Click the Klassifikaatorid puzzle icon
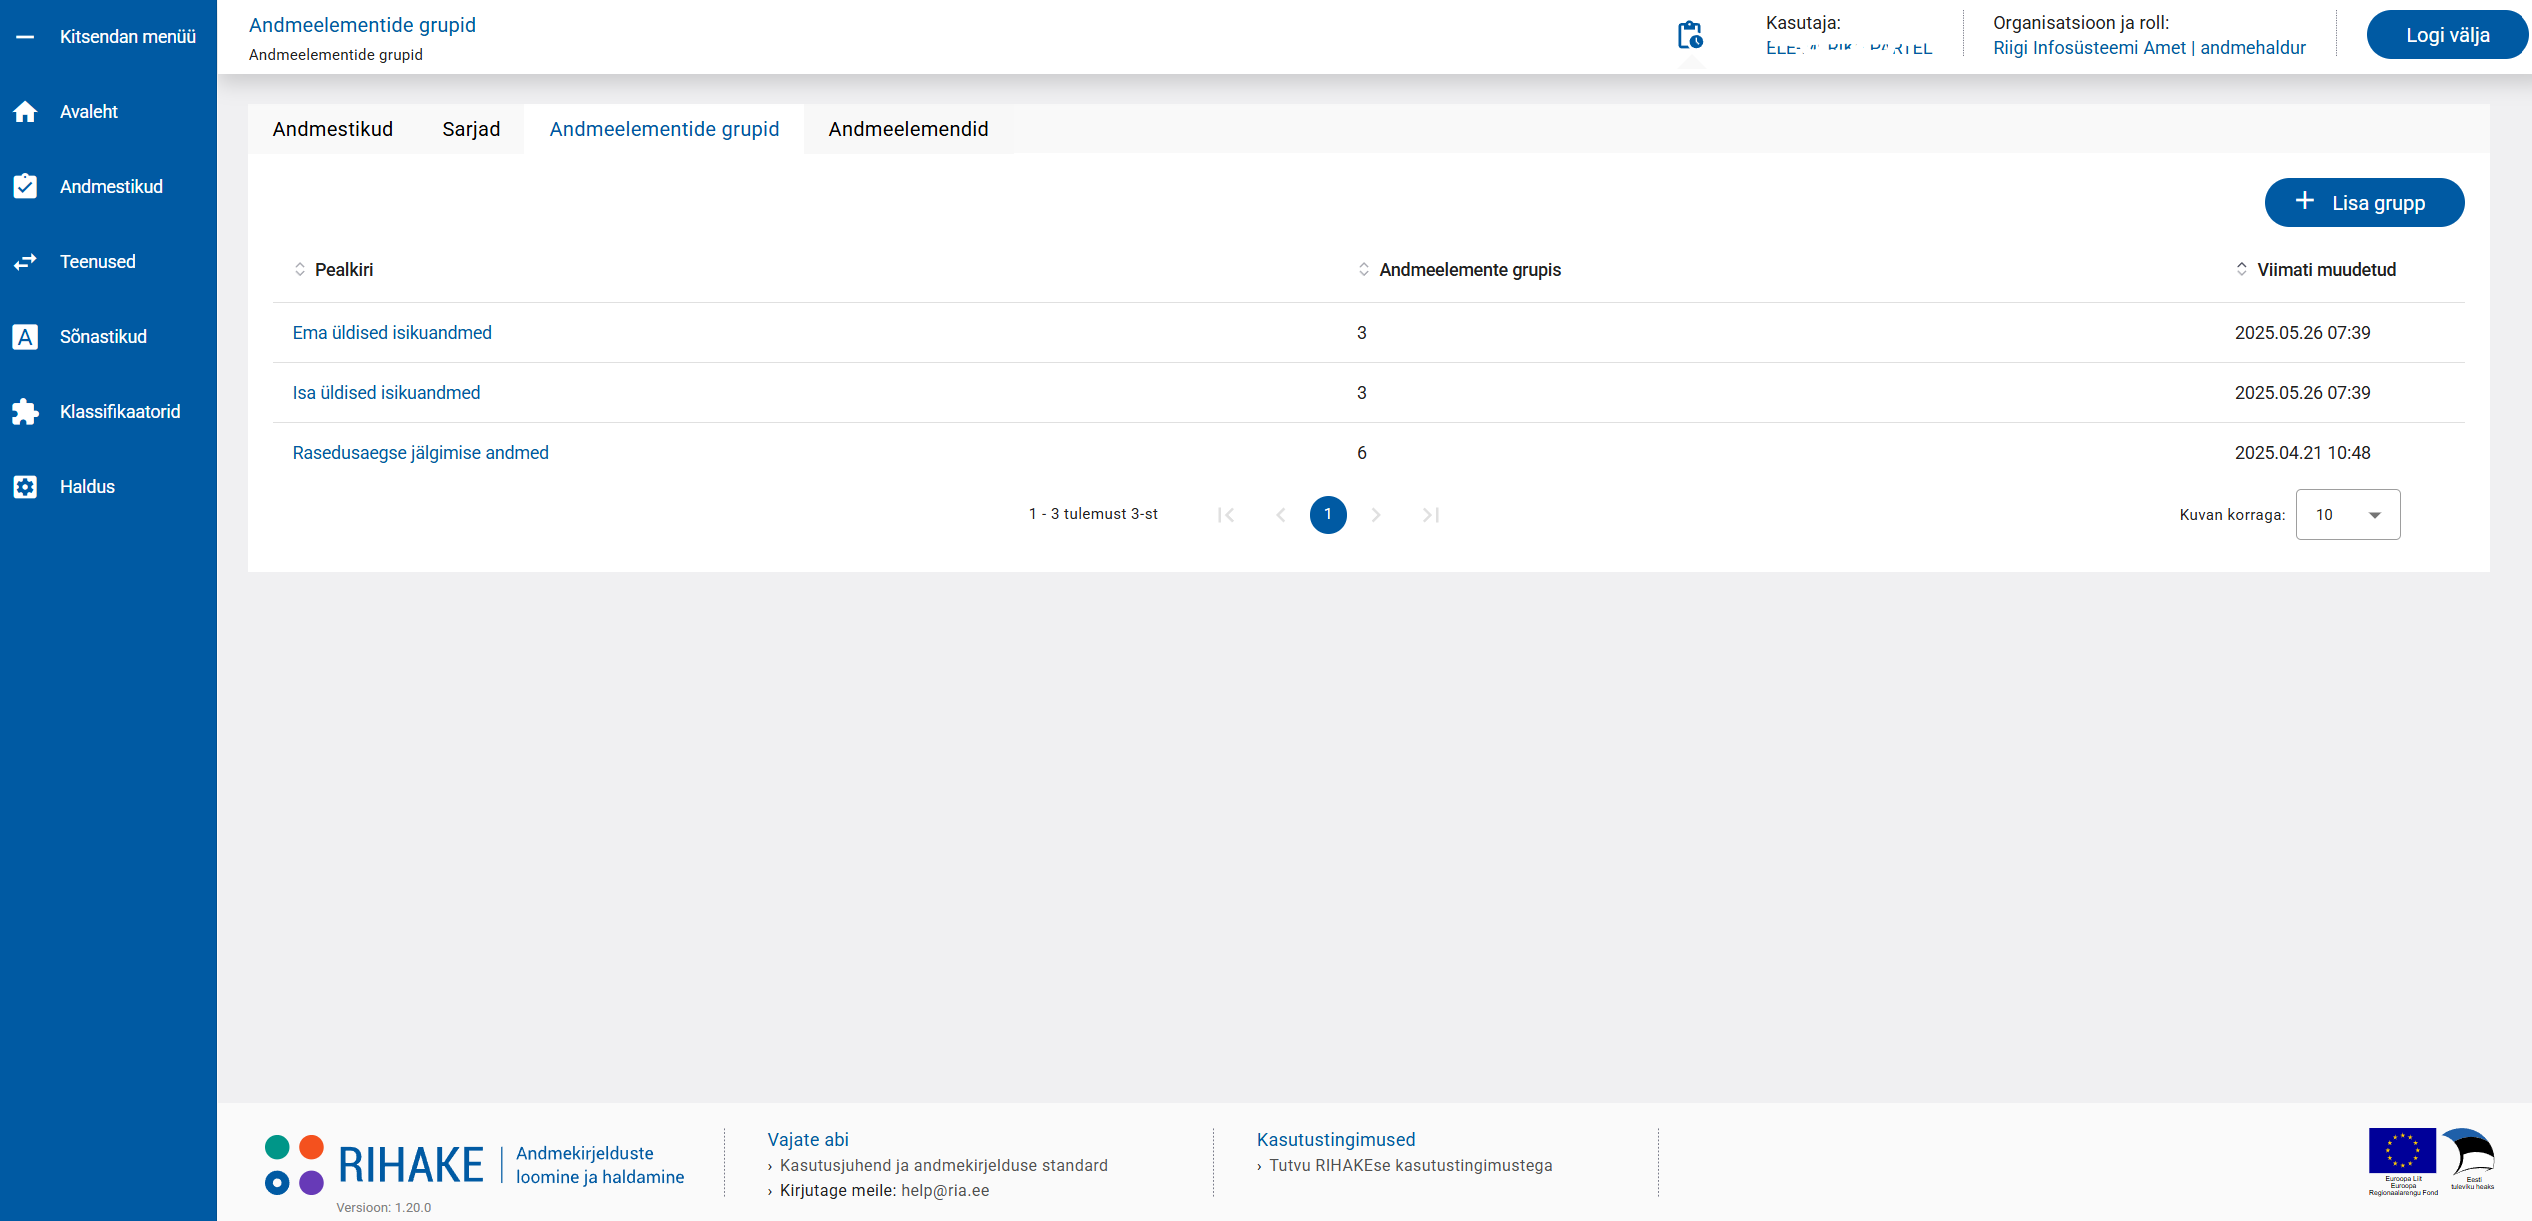 25,412
